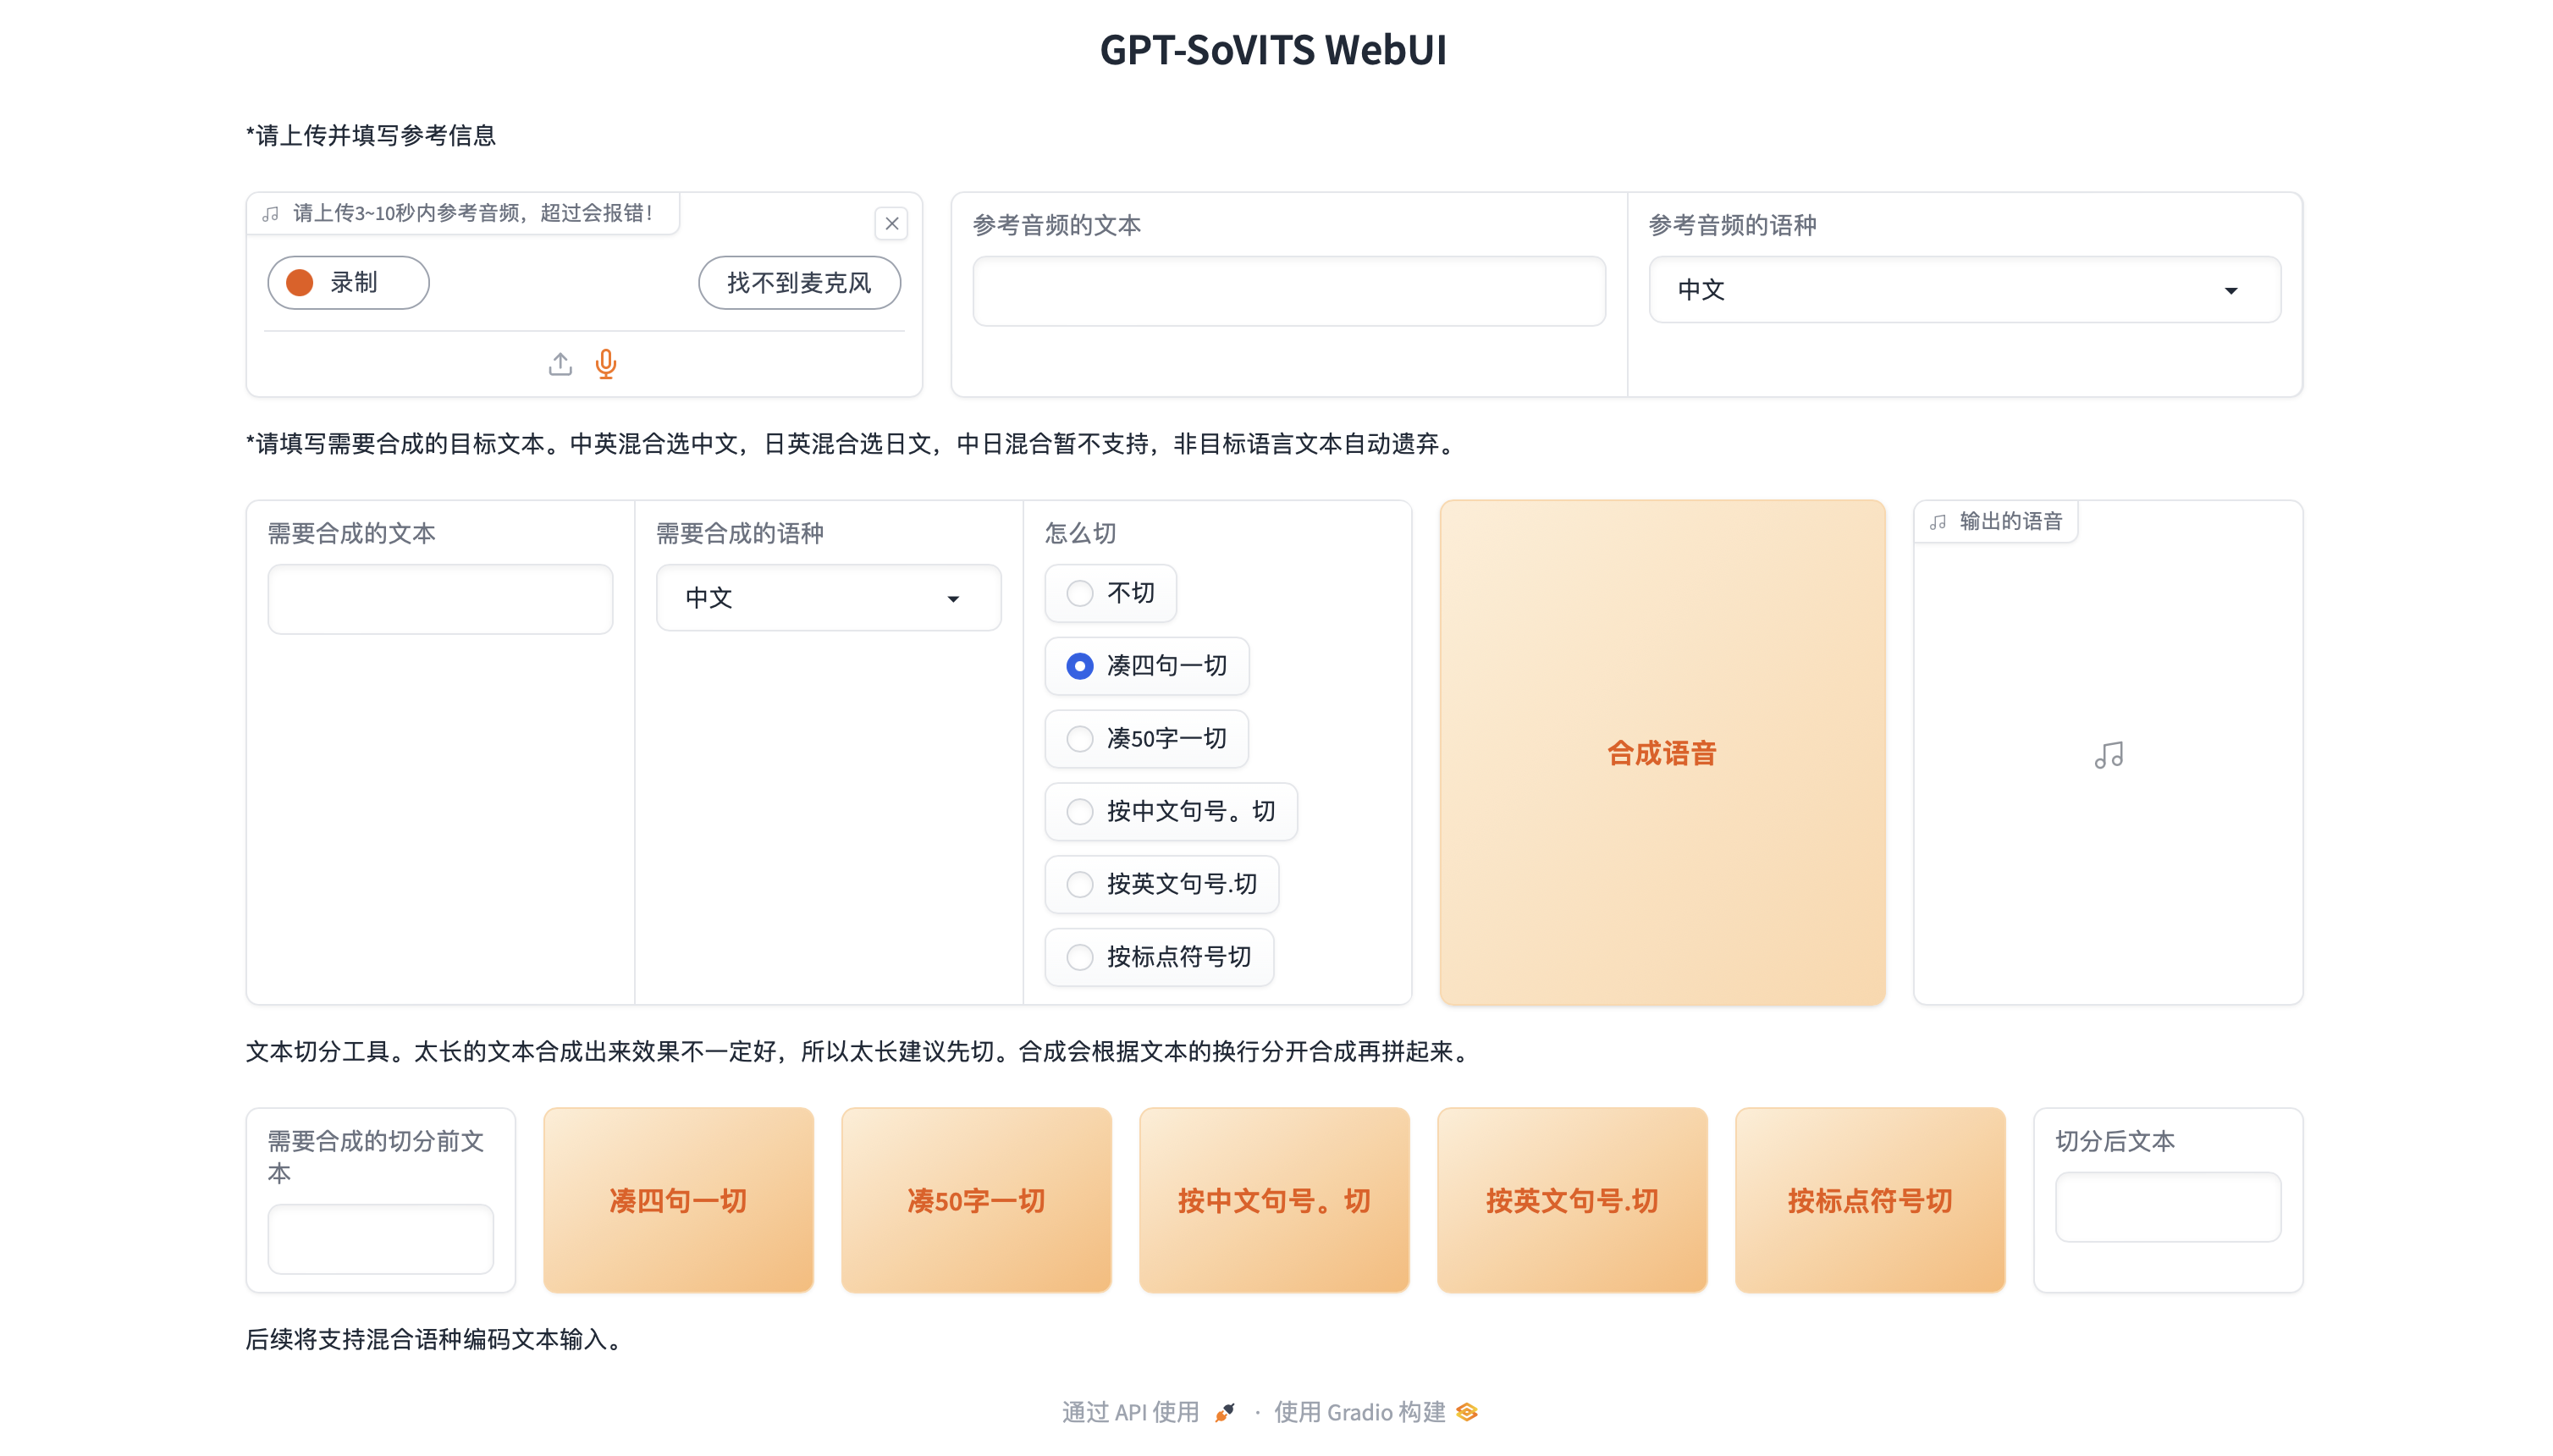Screen dimensions: 2553x1456
Task: Click the microphone icon below the record area
Action: pyautogui.click(x=606, y=364)
